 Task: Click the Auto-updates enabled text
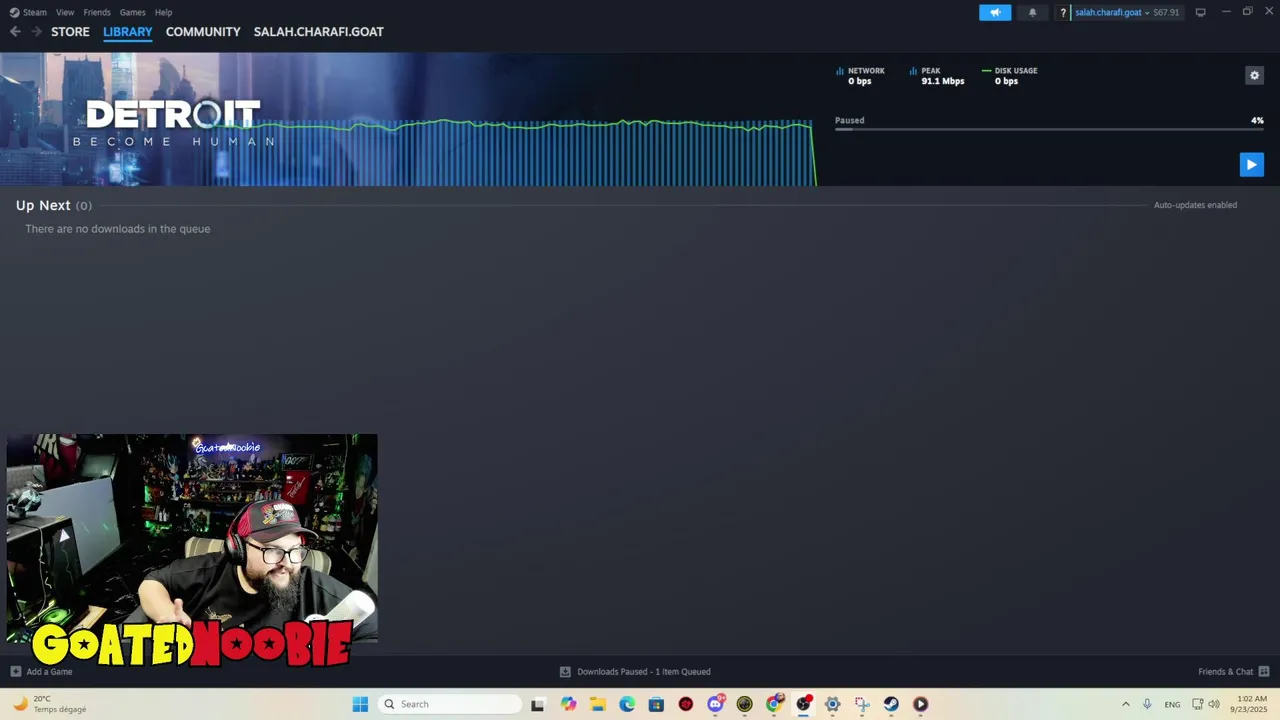(x=1195, y=205)
